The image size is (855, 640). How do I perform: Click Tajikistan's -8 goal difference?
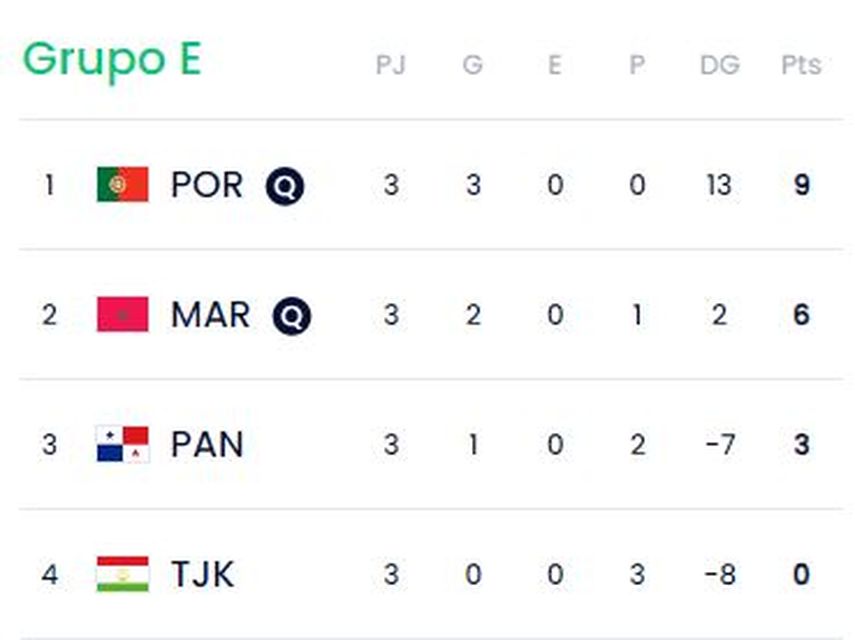[718, 575]
